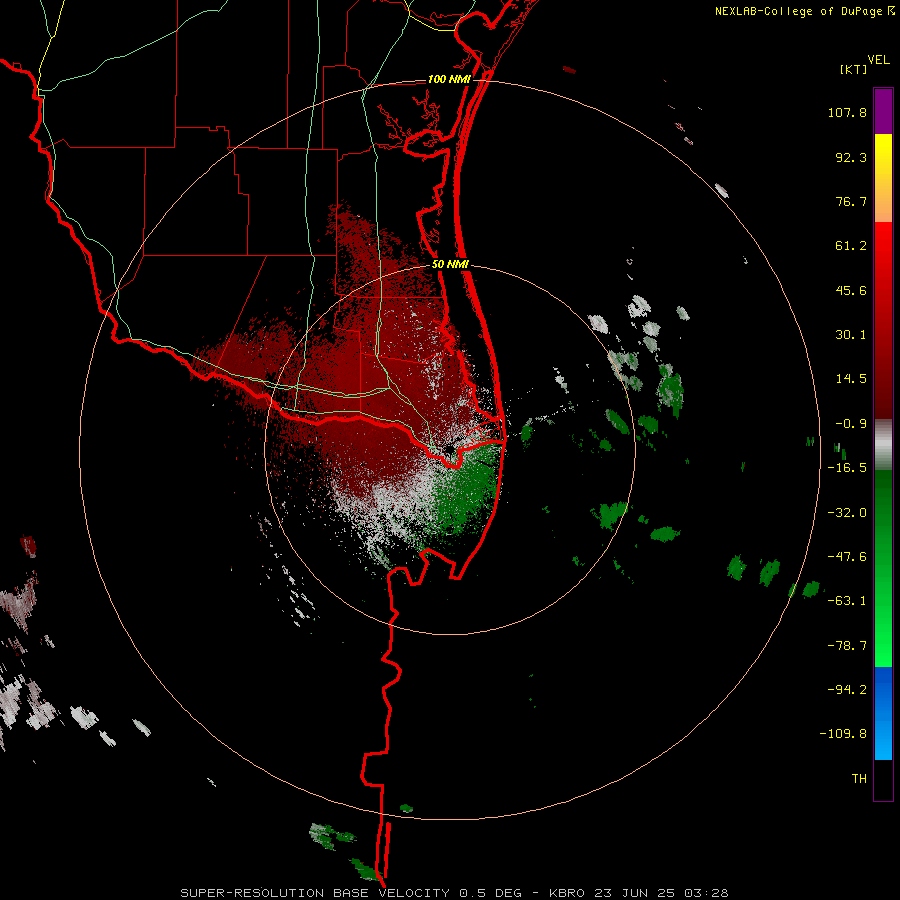Click the 61.2 velocity scale value

coord(851,246)
